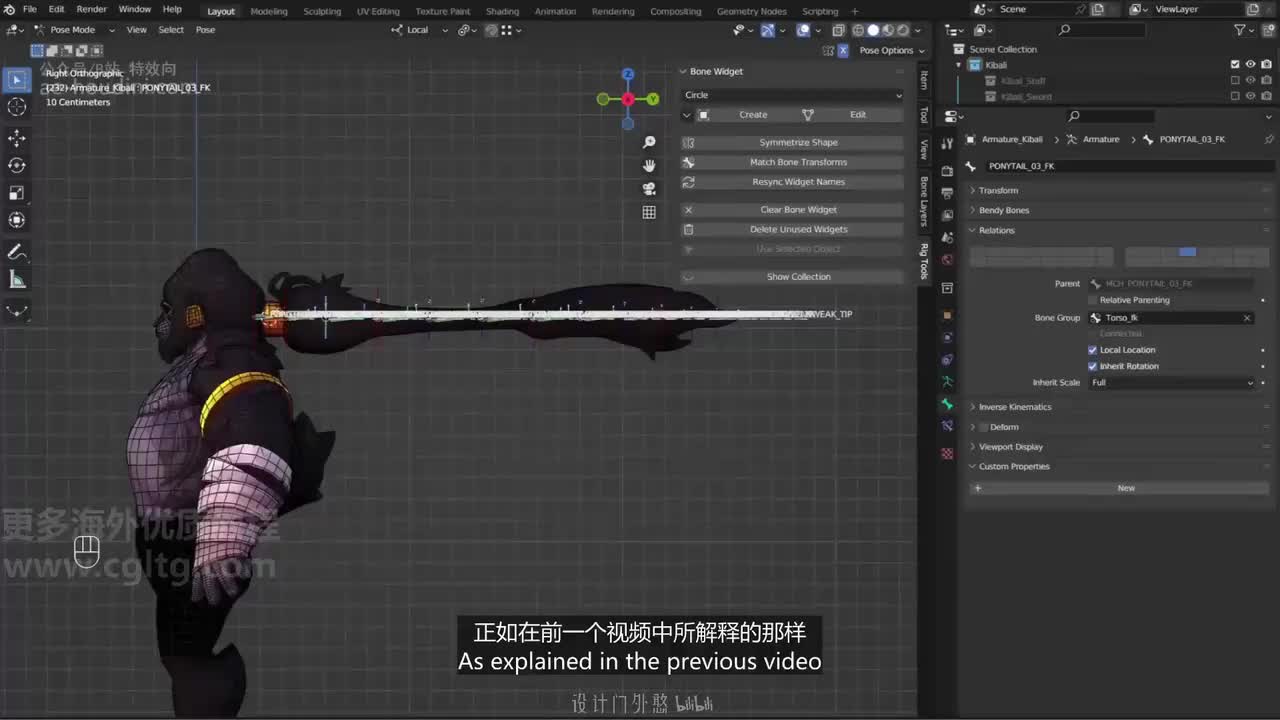Expand the Transform panel
This screenshot has width=1280, height=720.
click(x=998, y=190)
